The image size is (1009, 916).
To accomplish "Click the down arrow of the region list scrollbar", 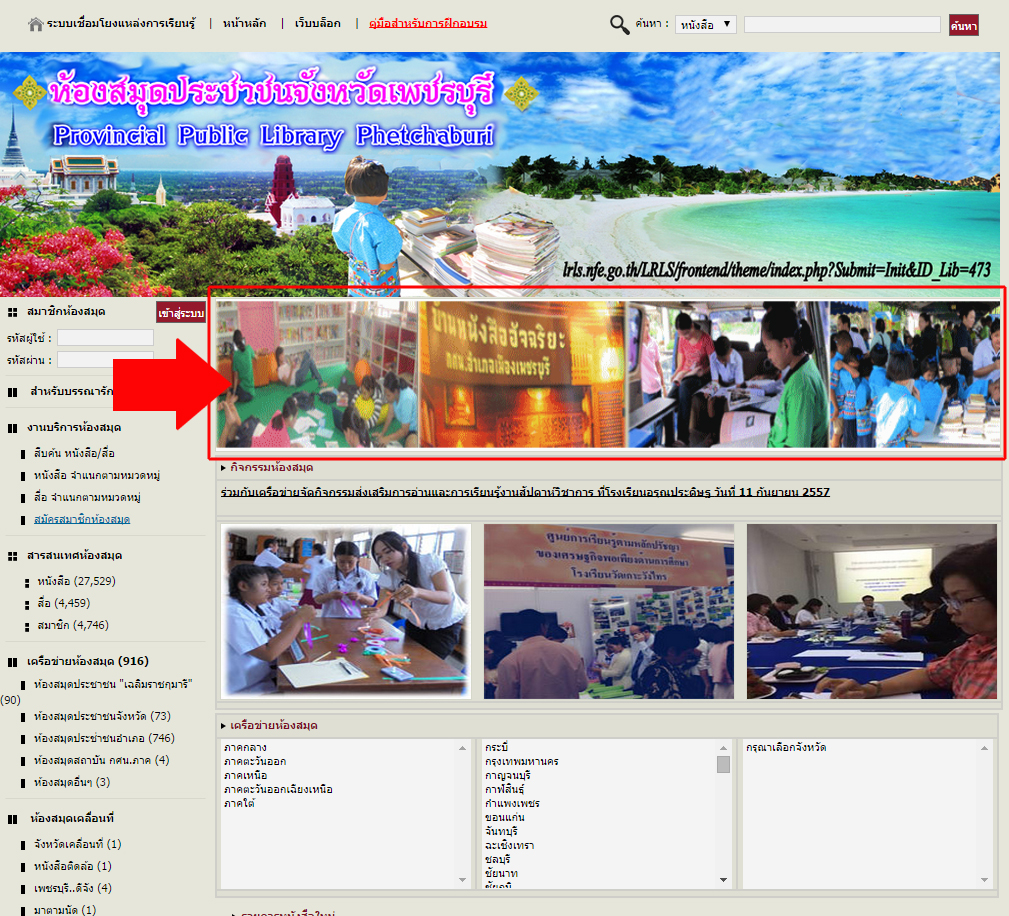I will [463, 880].
